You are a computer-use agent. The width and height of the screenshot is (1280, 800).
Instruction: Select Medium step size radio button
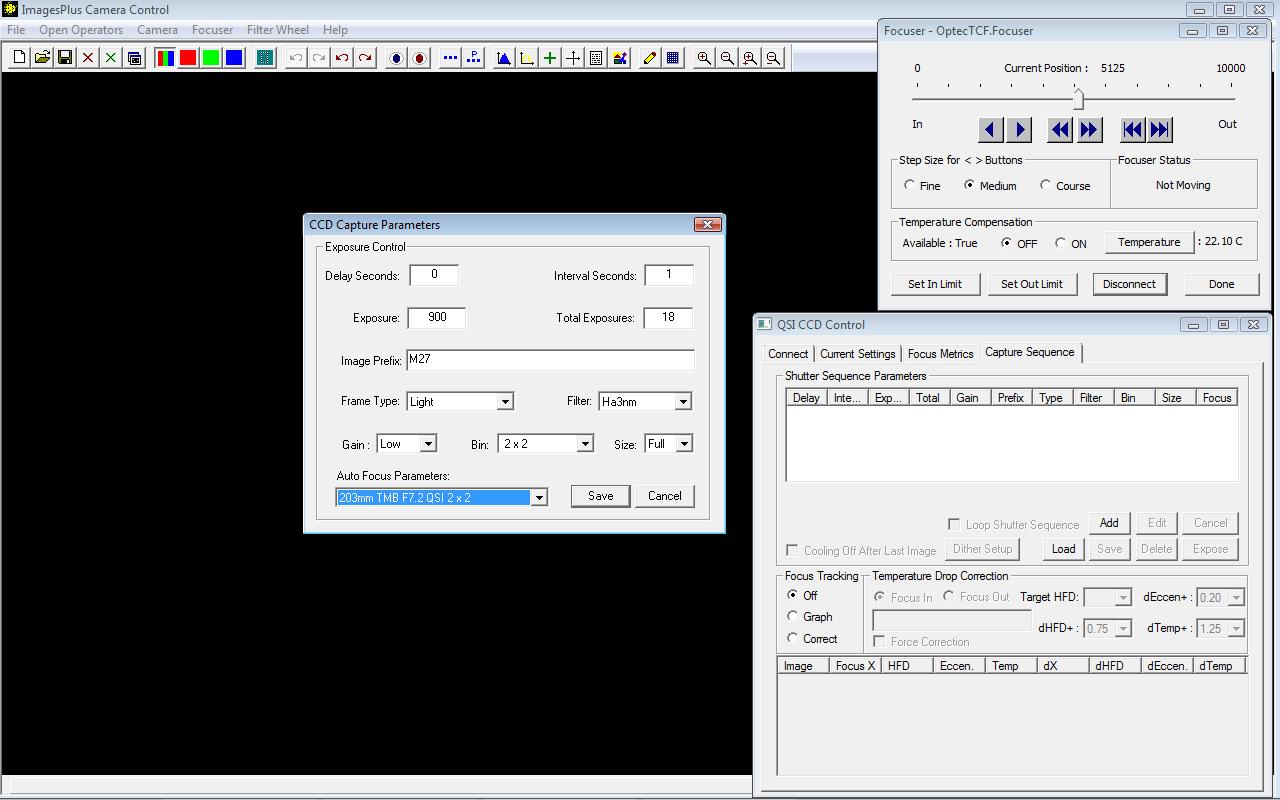pyautogui.click(x=969, y=185)
